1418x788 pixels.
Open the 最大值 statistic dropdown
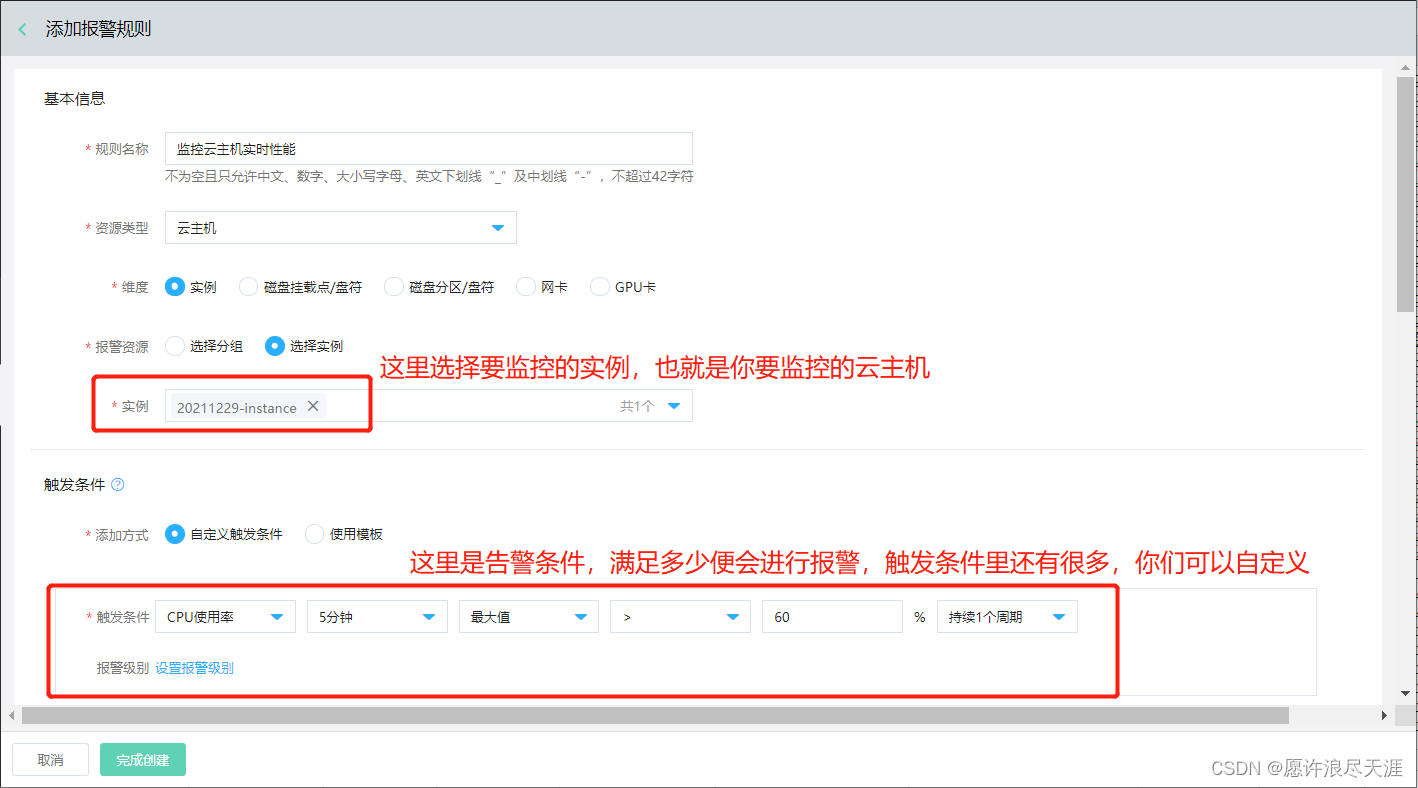529,617
